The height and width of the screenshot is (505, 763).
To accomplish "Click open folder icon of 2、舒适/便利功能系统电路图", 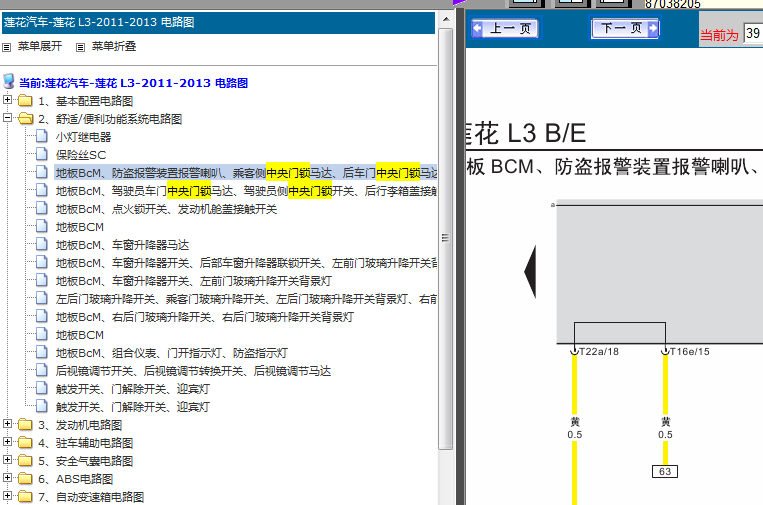I will coord(25,119).
